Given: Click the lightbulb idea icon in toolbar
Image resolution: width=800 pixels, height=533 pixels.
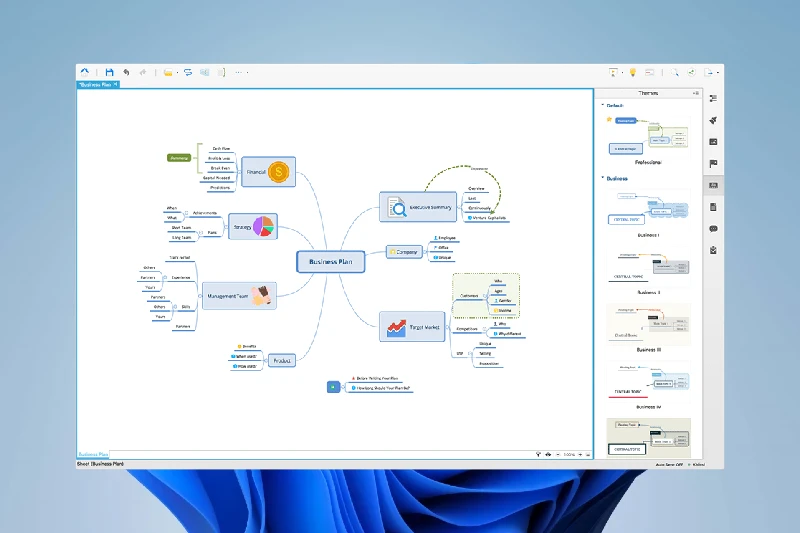Looking at the screenshot, I should click(632, 72).
